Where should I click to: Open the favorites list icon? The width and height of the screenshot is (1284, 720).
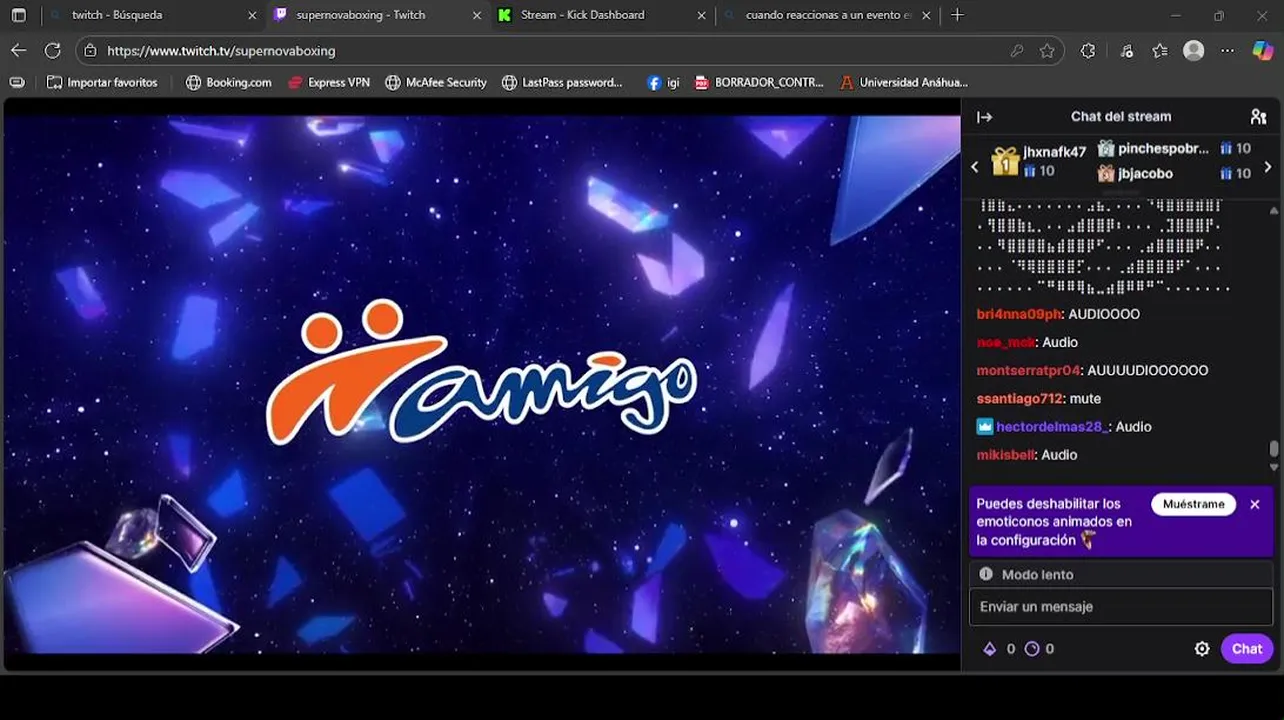click(1159, 50)
